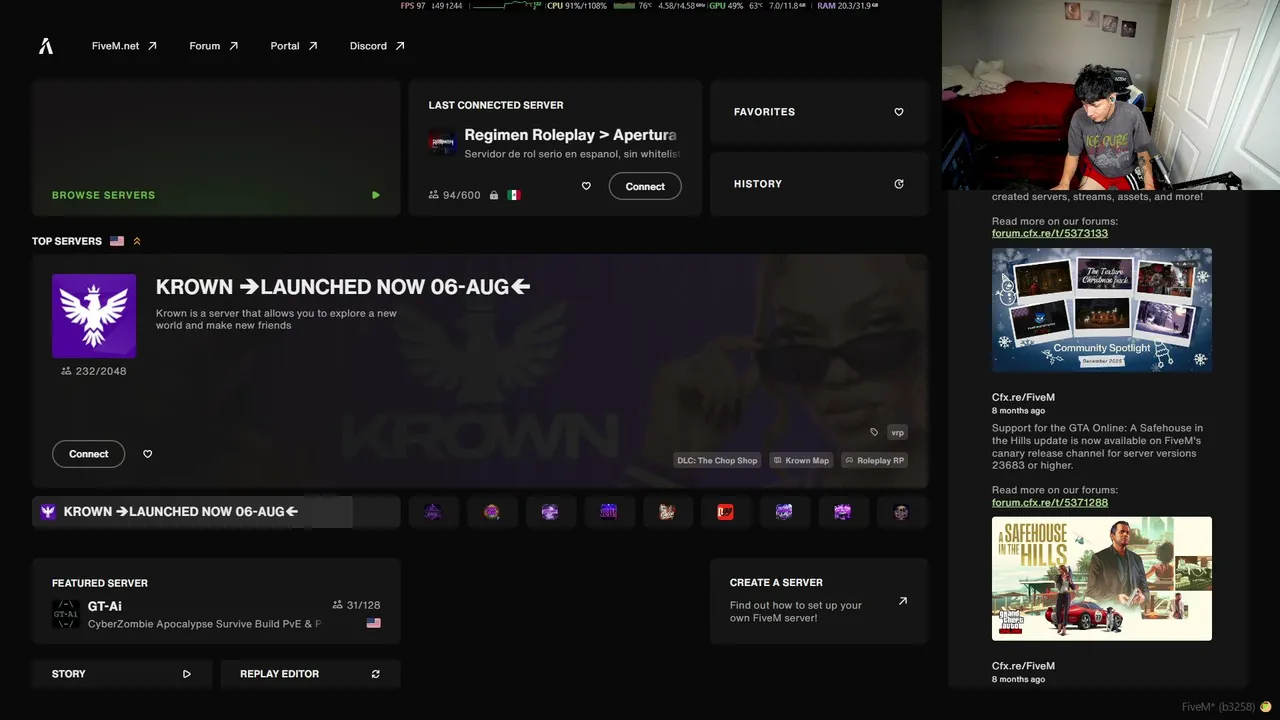Open the forum.cfx.re/t/5373133 link
Screen dimensions: 1280x720
click(x=1050, y=233)
